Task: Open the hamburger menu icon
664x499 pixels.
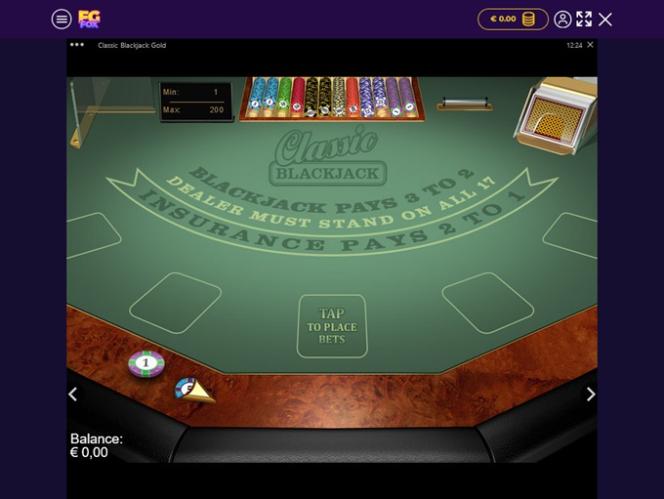Action: [61, 19]
